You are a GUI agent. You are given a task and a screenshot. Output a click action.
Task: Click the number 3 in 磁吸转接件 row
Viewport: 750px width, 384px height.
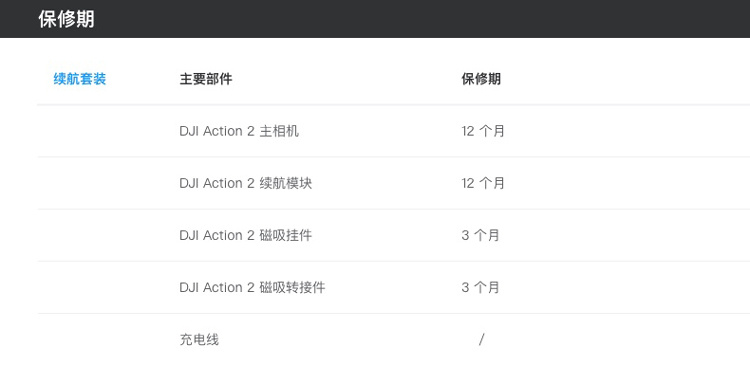(x=465, y=287)
